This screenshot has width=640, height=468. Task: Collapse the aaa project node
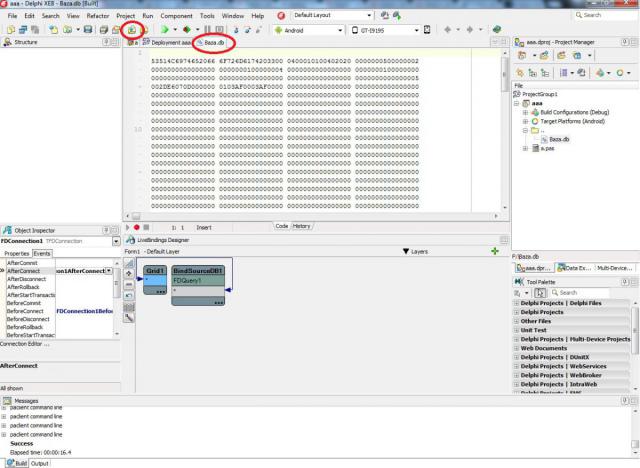(x=516, y=103)
